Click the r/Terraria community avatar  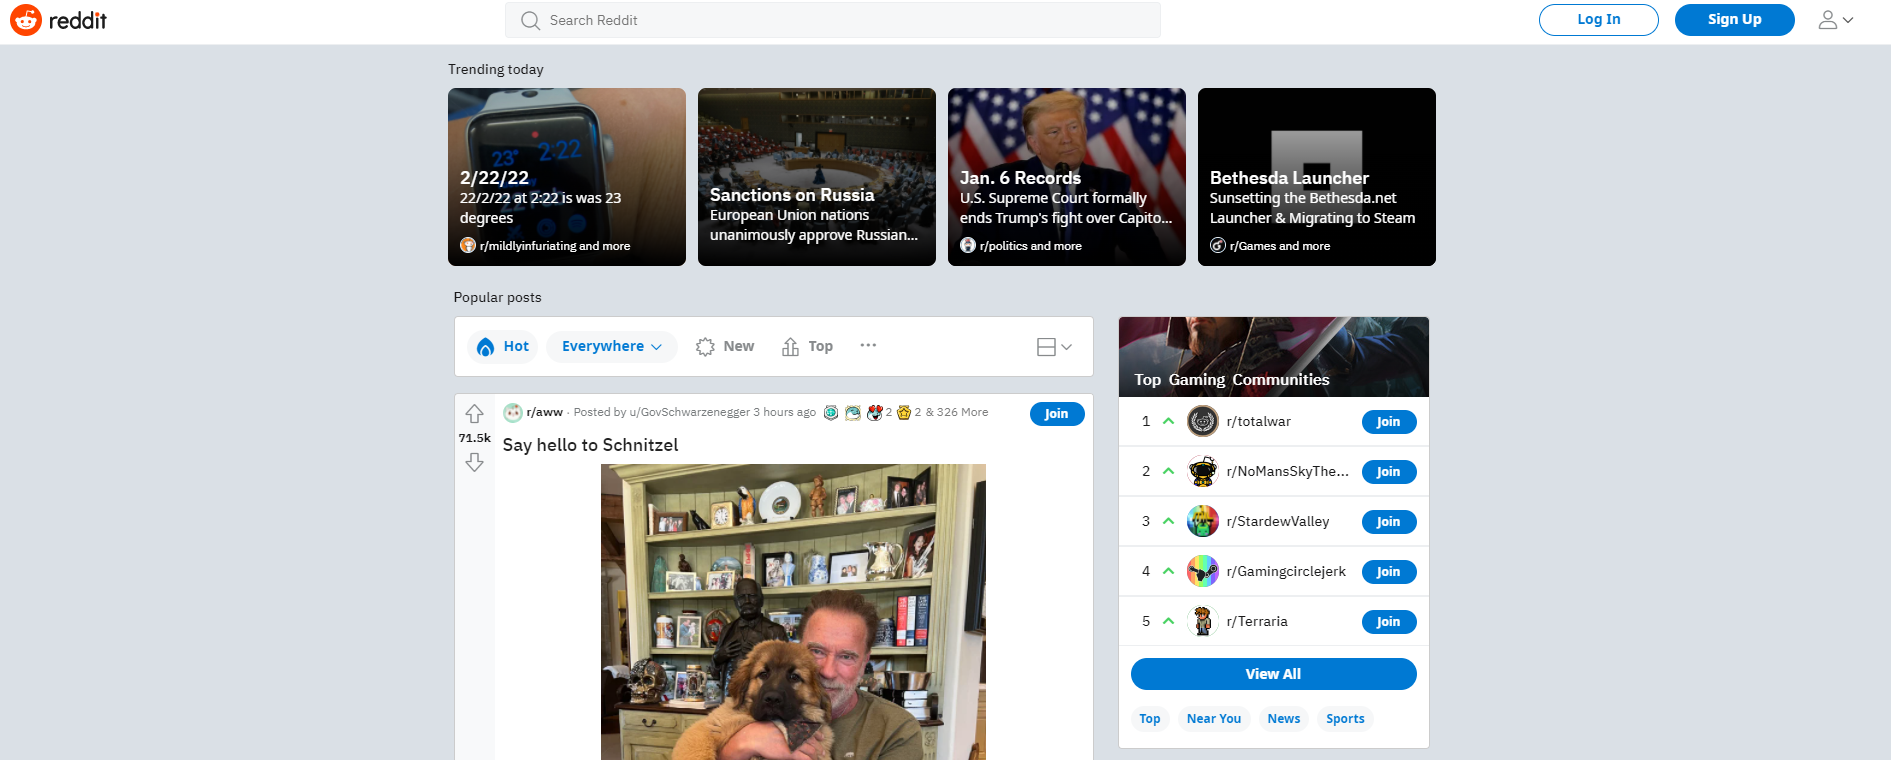(1203, 622)
